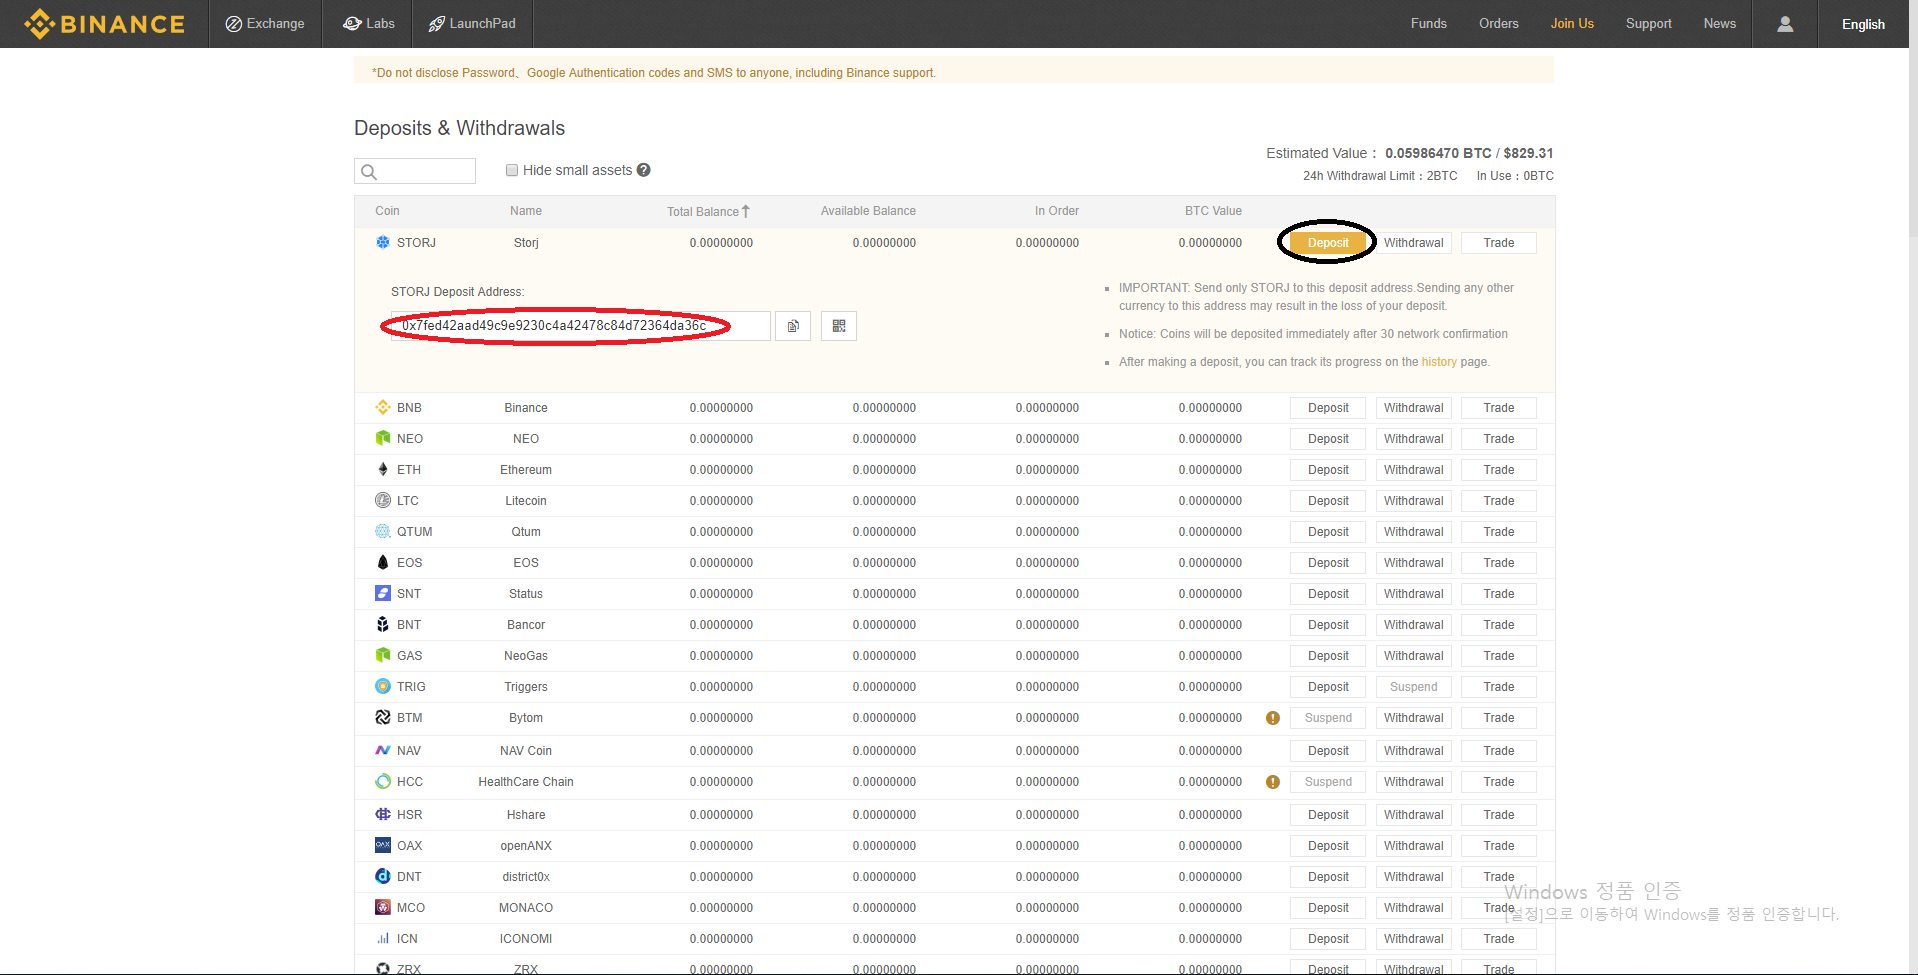Click Deposit for NAV
Screen dimensions: 1918x975
pos(1328,751)
